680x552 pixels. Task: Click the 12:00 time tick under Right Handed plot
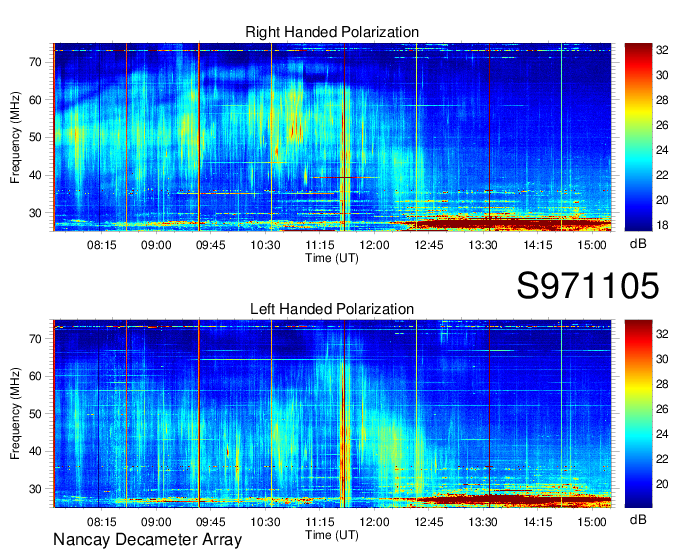374,245
